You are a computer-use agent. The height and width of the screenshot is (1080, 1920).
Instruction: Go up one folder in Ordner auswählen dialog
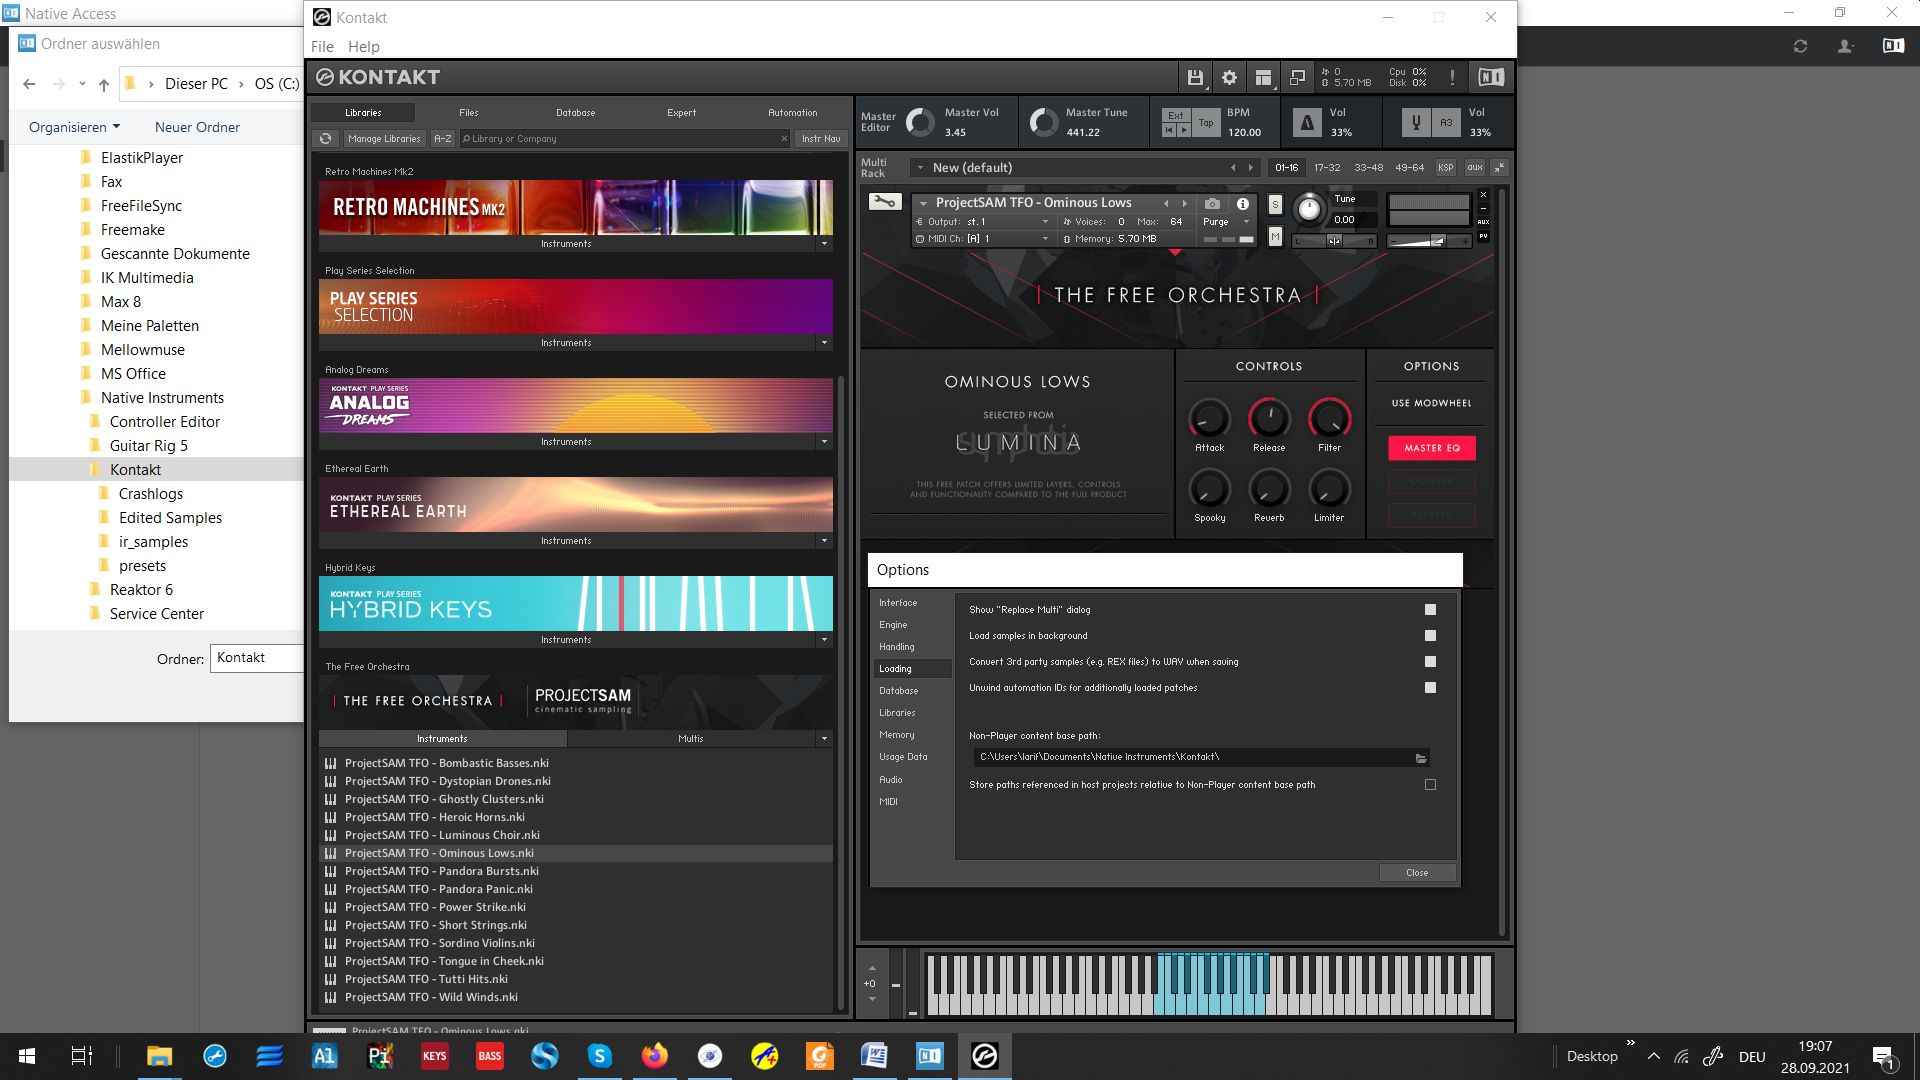104,84
